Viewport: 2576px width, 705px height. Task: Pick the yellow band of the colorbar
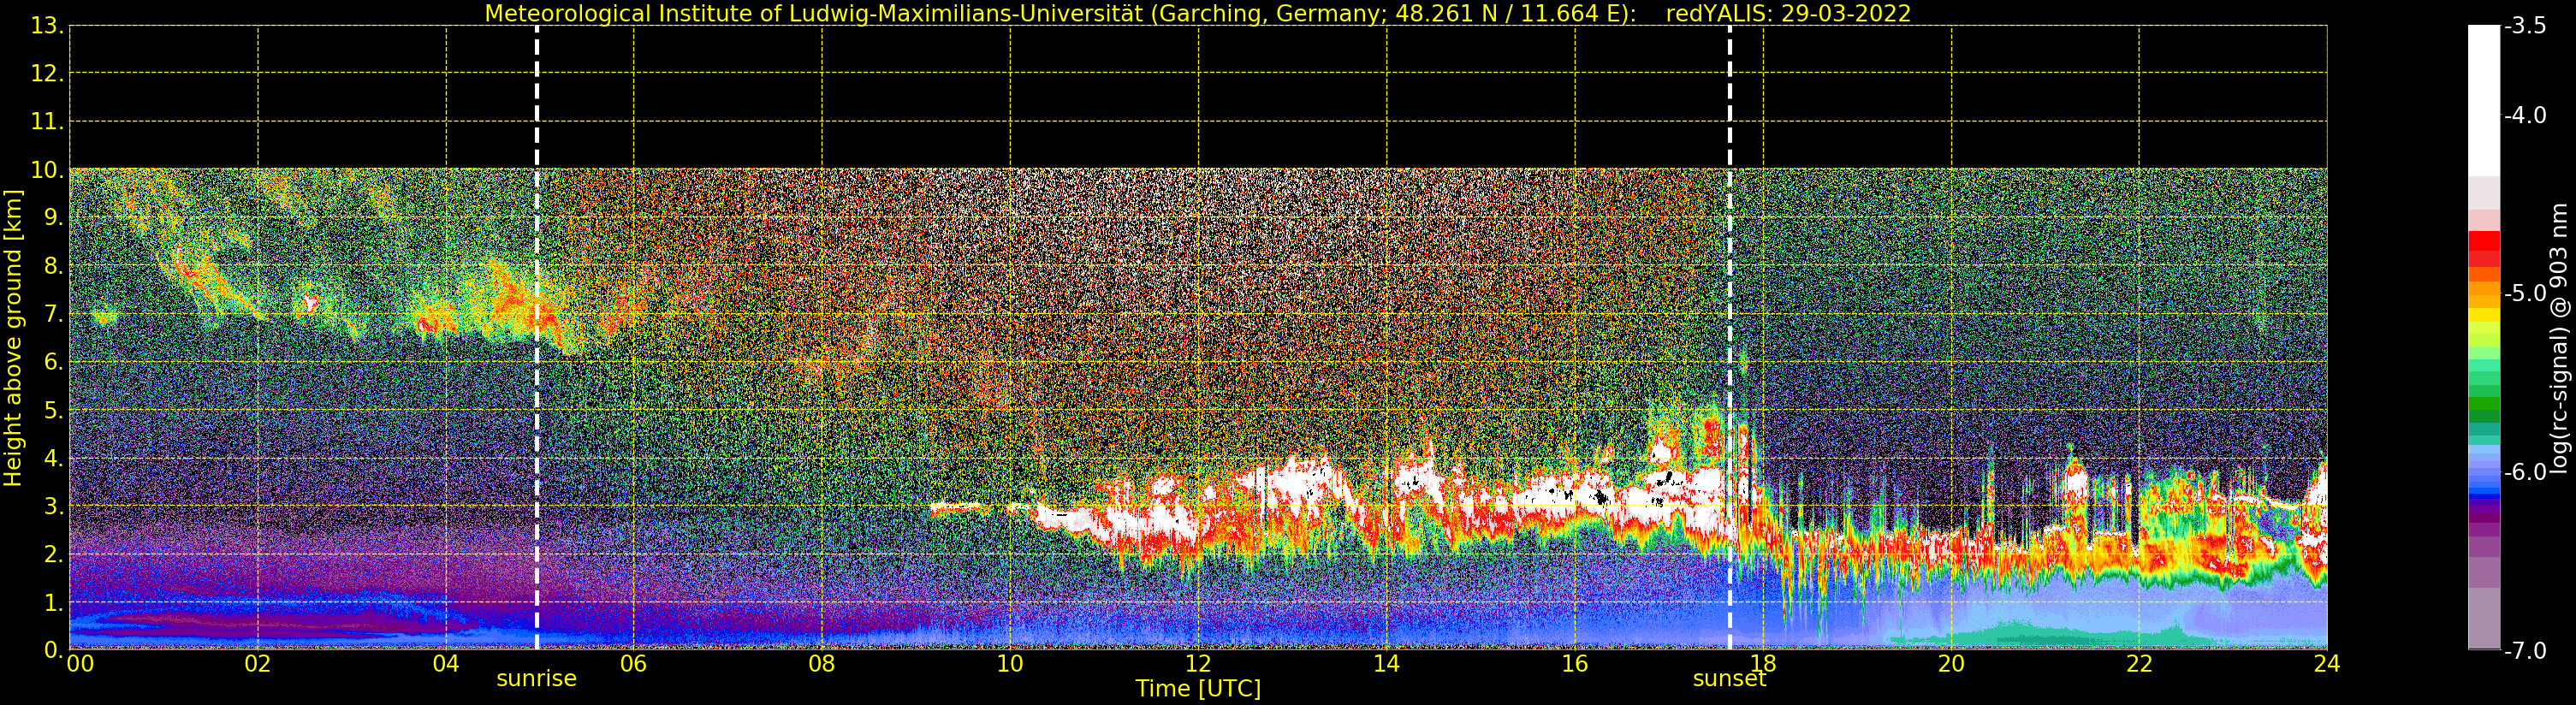point(2483,314)
